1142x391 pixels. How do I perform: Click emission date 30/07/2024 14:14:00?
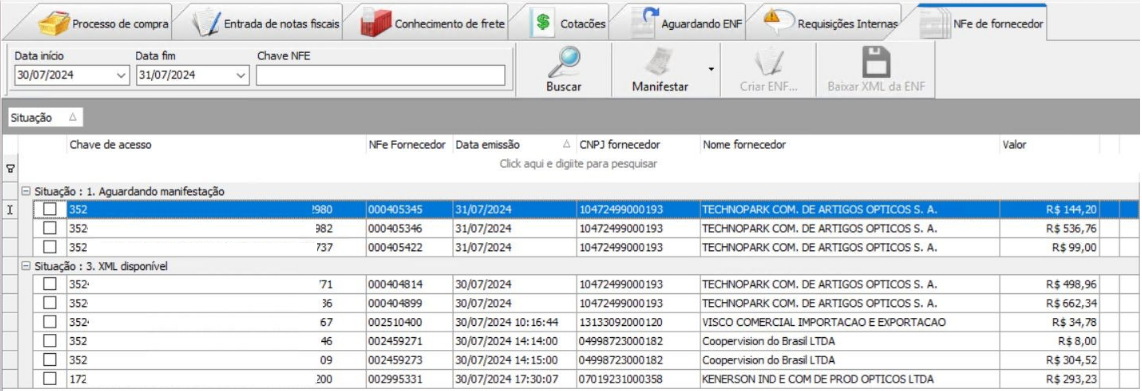(x=507, y=341)
